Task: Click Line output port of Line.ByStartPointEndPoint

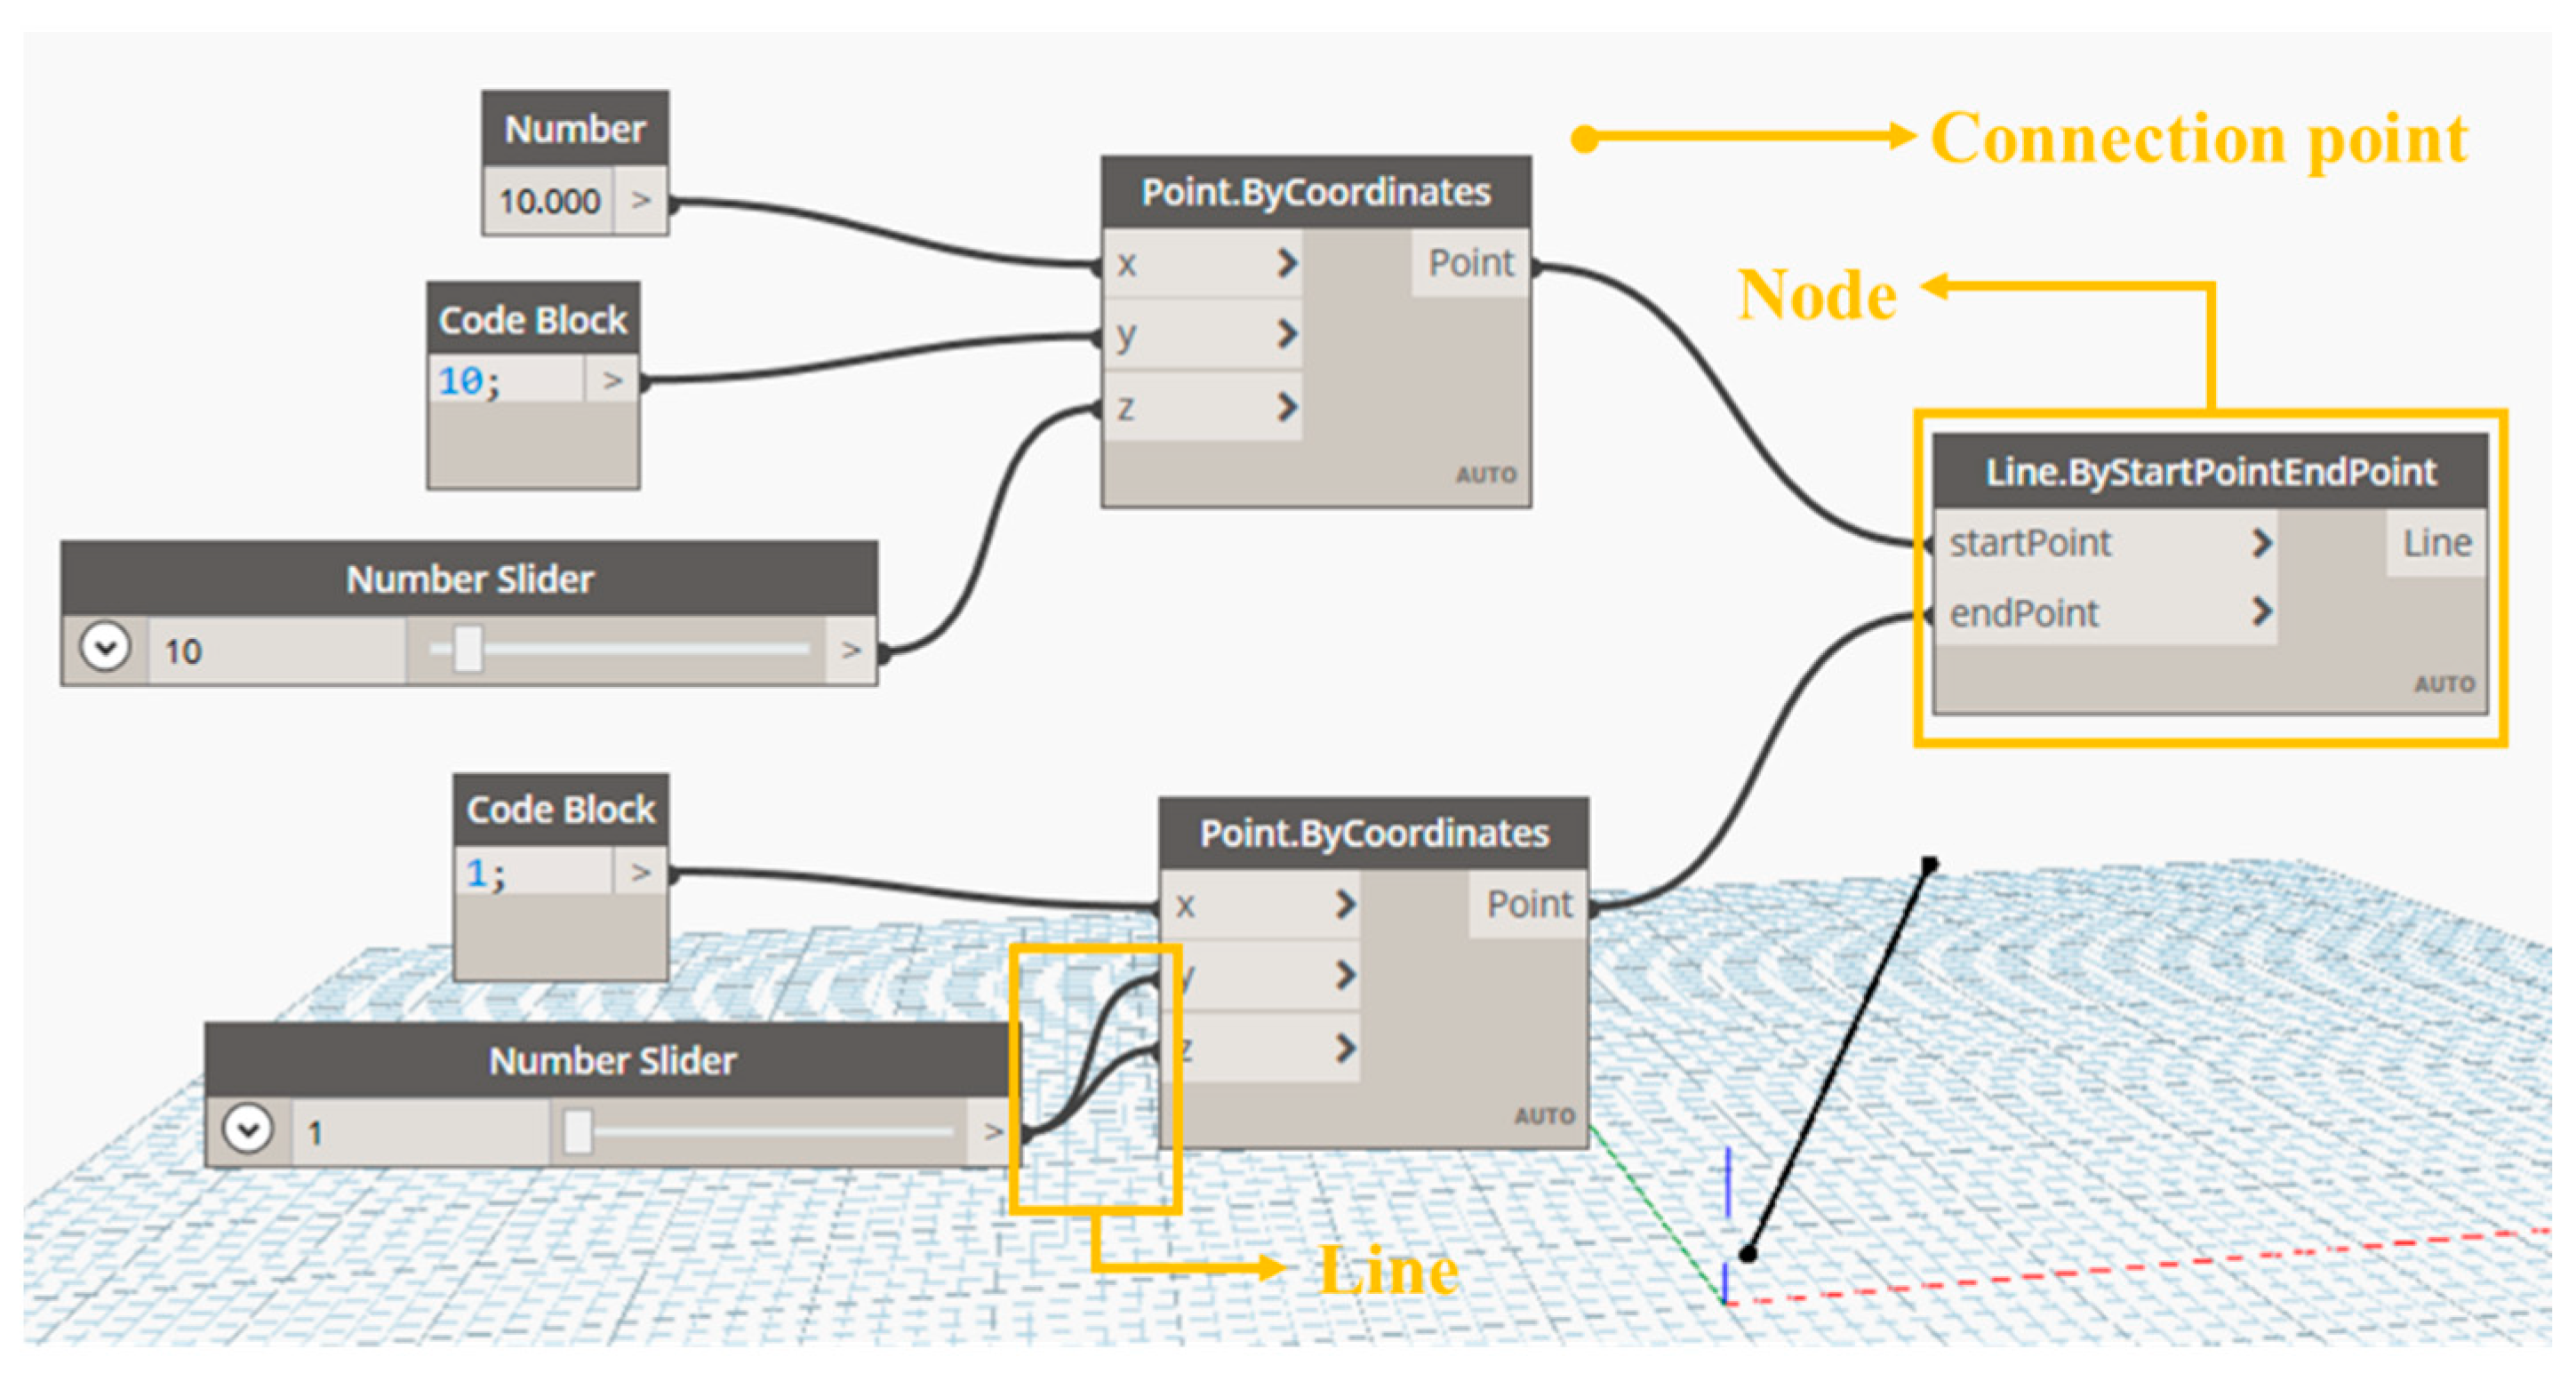Action: tap(2437, 543)
